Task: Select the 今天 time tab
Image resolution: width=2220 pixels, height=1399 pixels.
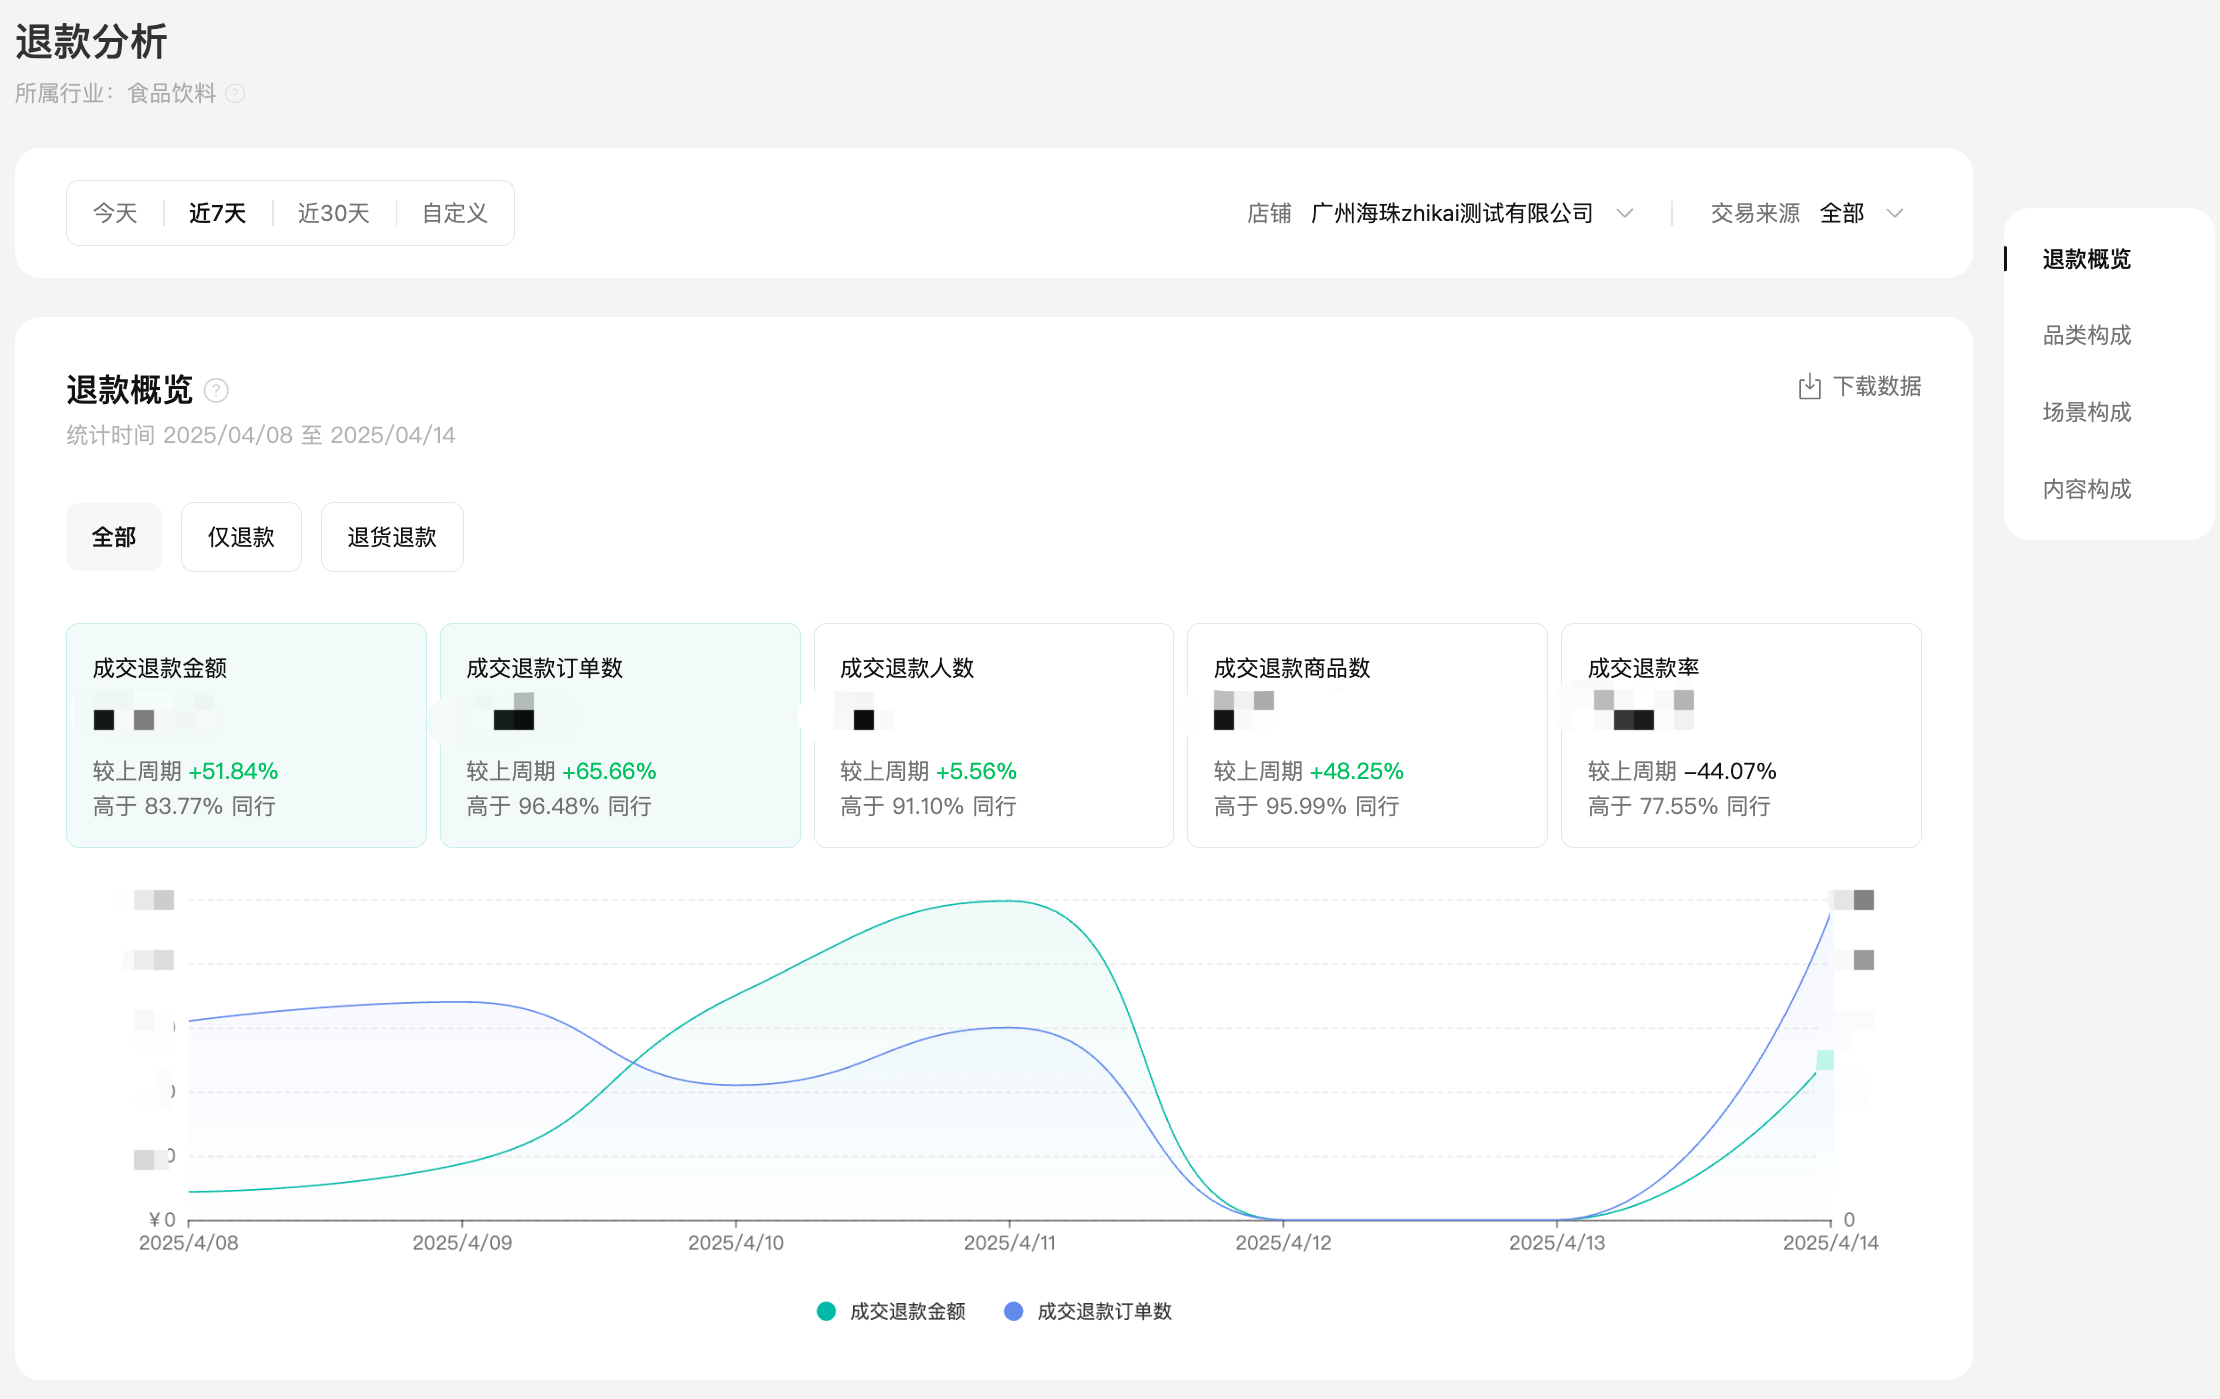Action: pos(115,213)
